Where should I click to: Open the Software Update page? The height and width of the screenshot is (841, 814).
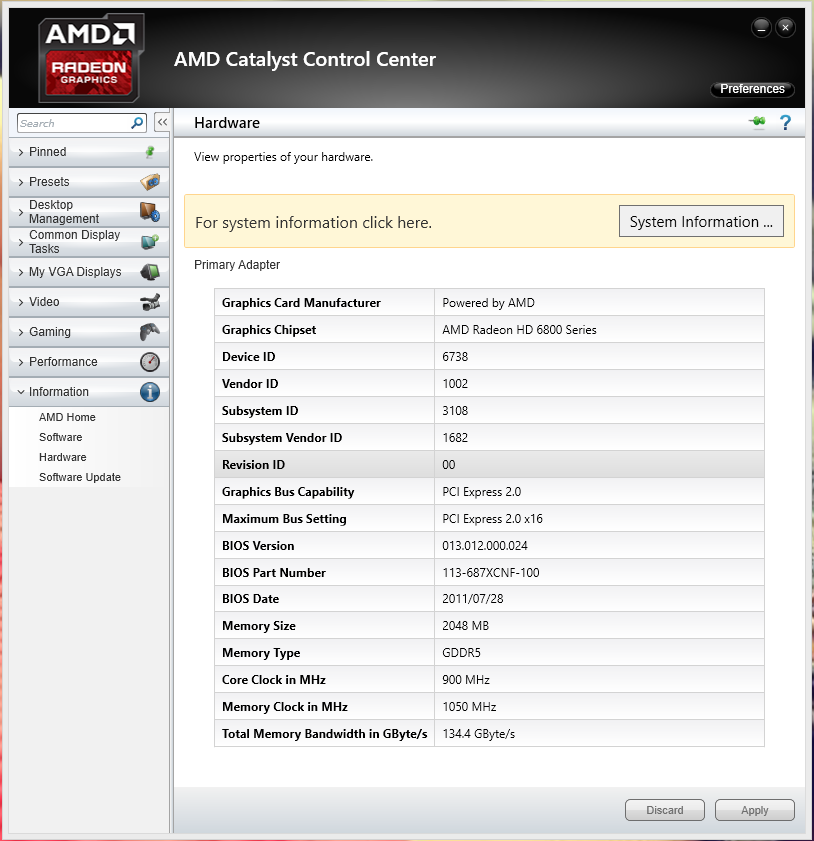tap(80, 477)
